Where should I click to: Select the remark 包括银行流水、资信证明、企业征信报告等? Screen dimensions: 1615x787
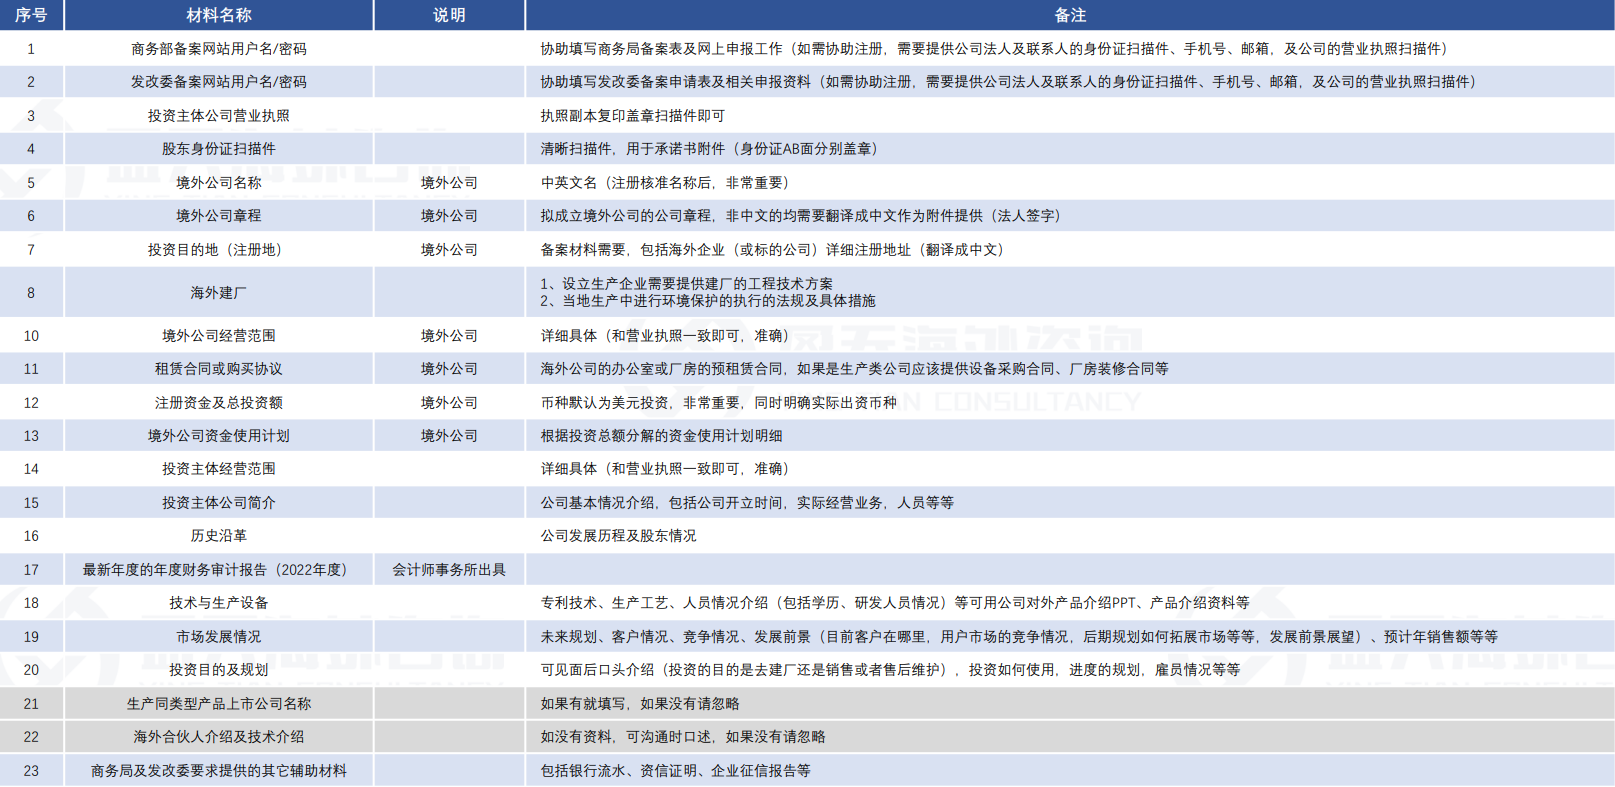676,771
